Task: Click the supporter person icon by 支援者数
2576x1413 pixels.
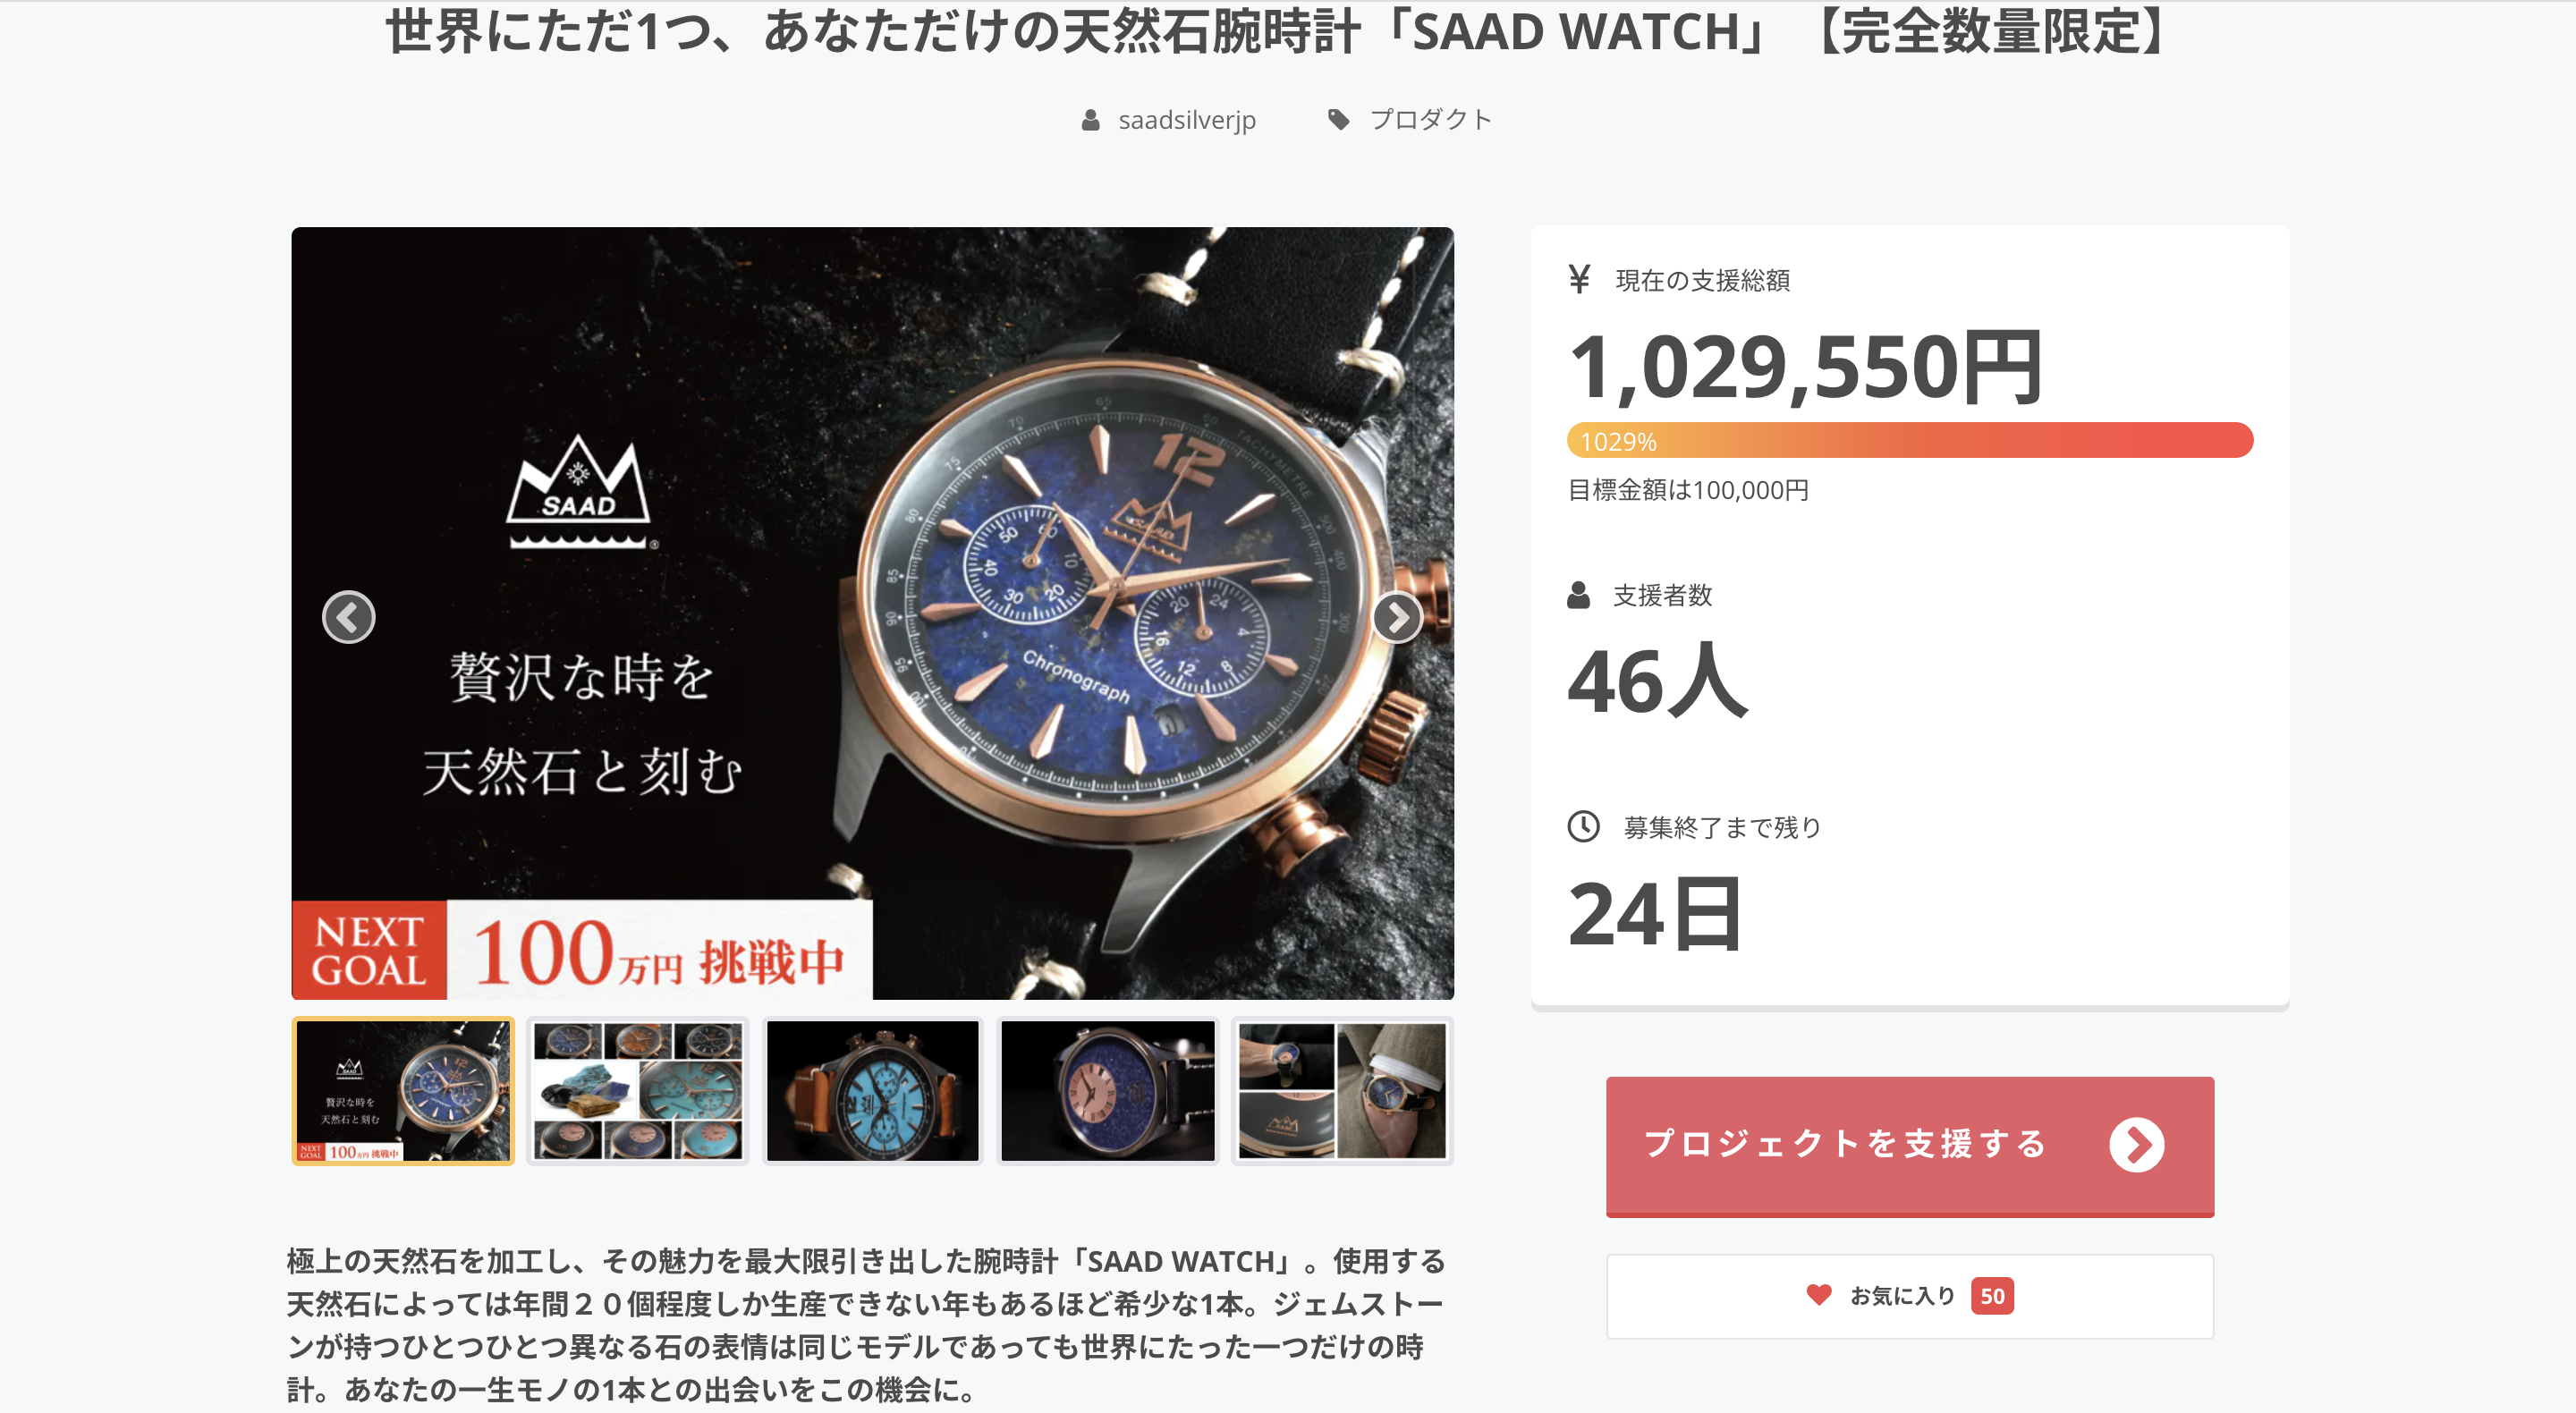Action: 1578,595
